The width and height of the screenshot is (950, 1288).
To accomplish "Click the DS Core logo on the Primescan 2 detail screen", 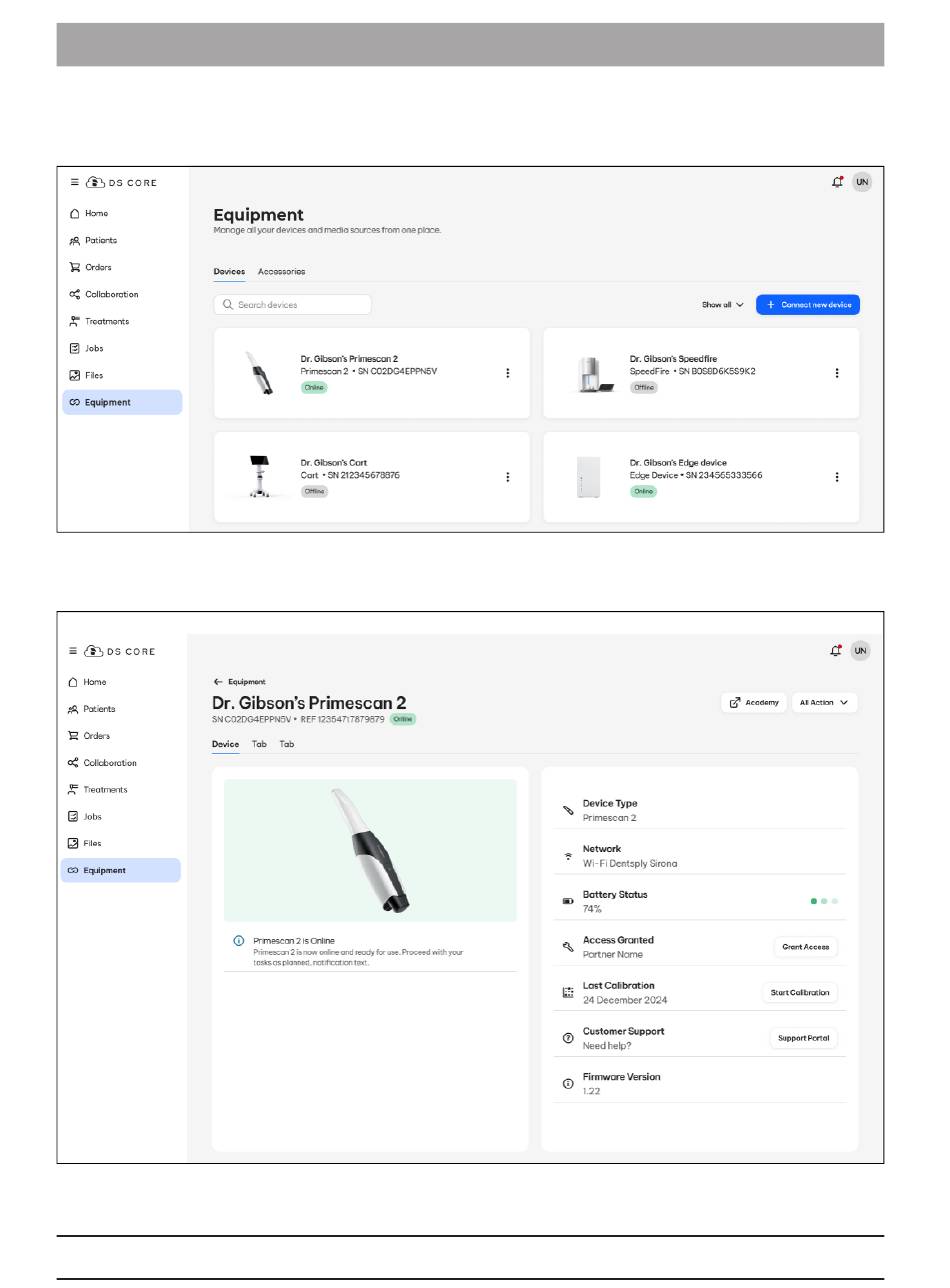I will point(120,651).
